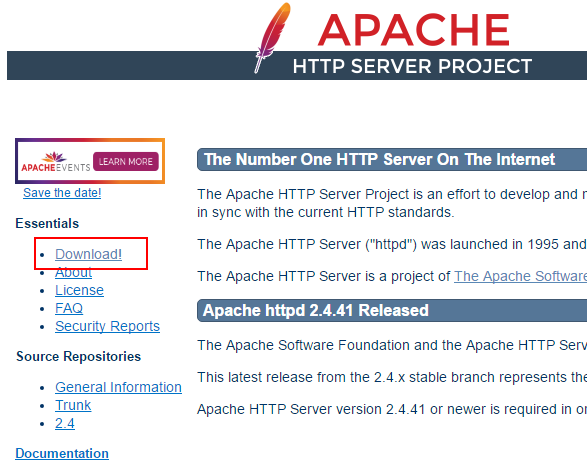
Task: Open the Trunk repository link
Action: [73, 405]
